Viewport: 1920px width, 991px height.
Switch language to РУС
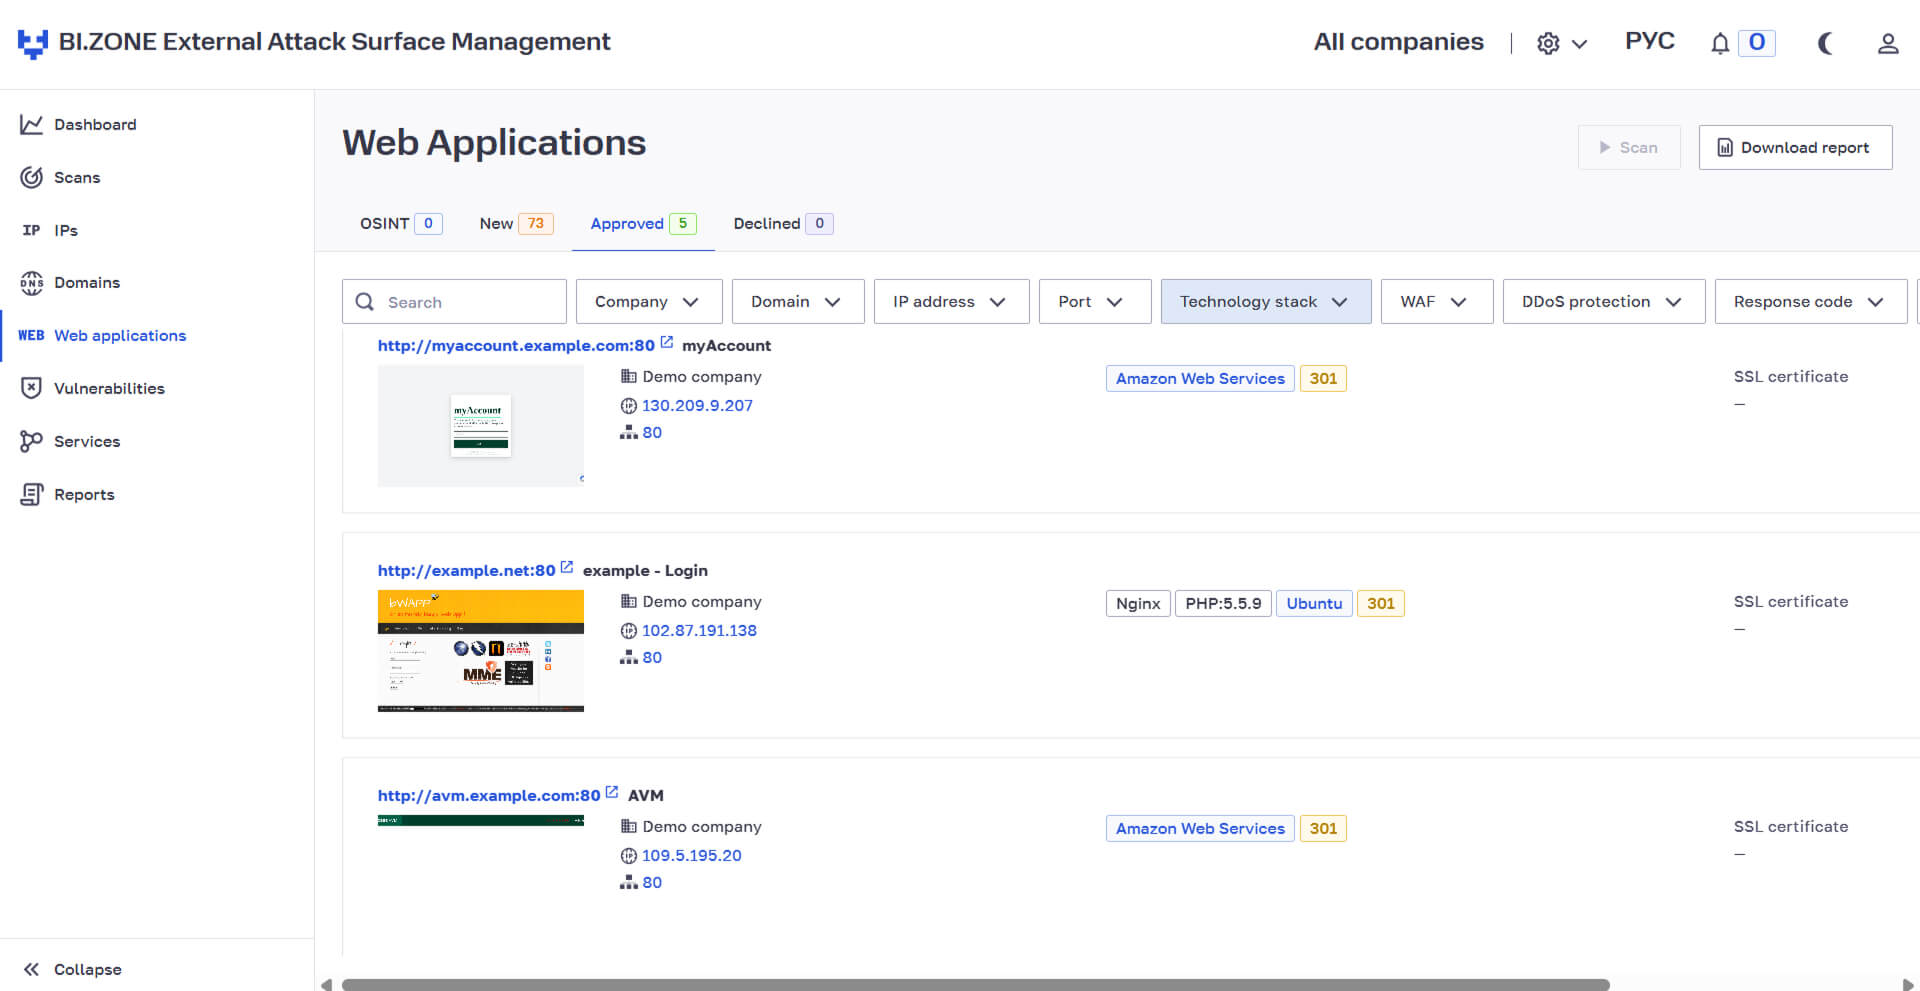pyautogui.click(x=1649, y=41)
